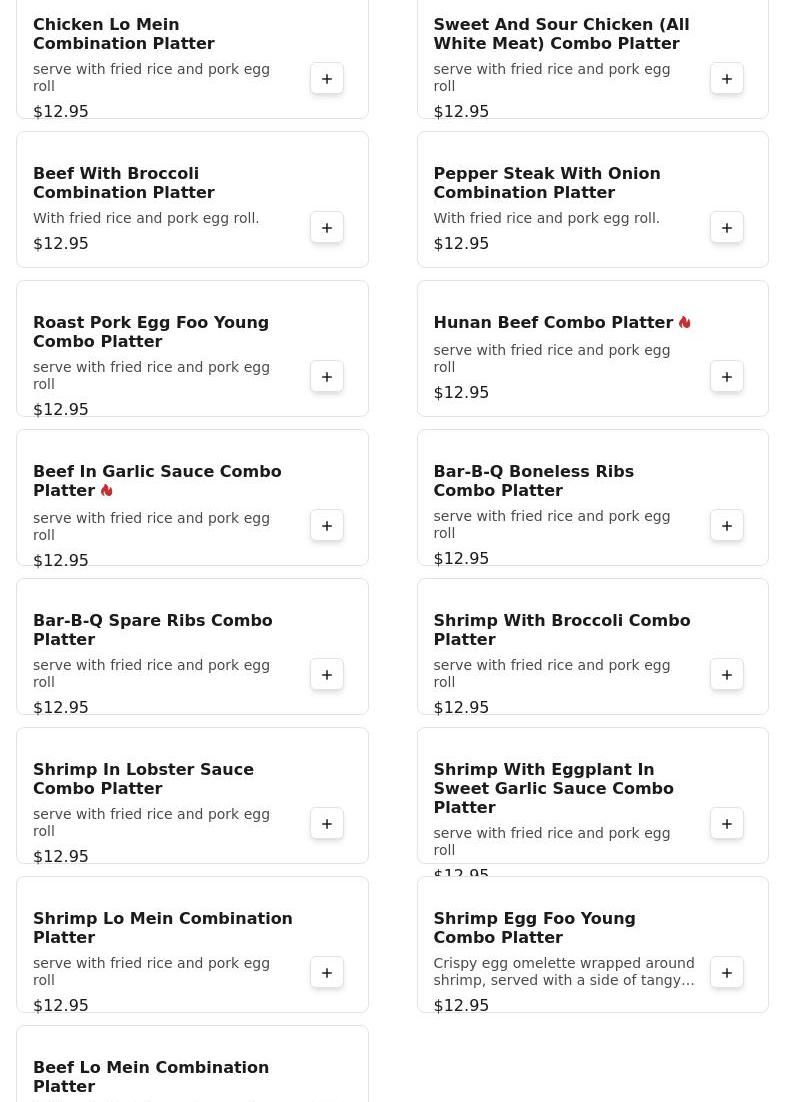Add Chicken Lo Mein Combination Platter
This screenshot has height=1102, width=785.
(x=327, y=79)
